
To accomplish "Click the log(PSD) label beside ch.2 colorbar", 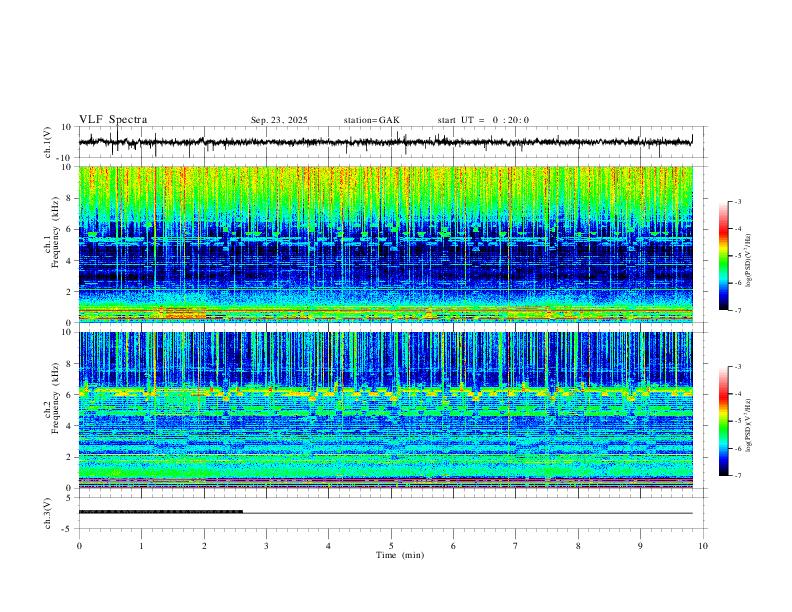I will tap(749, 426).
